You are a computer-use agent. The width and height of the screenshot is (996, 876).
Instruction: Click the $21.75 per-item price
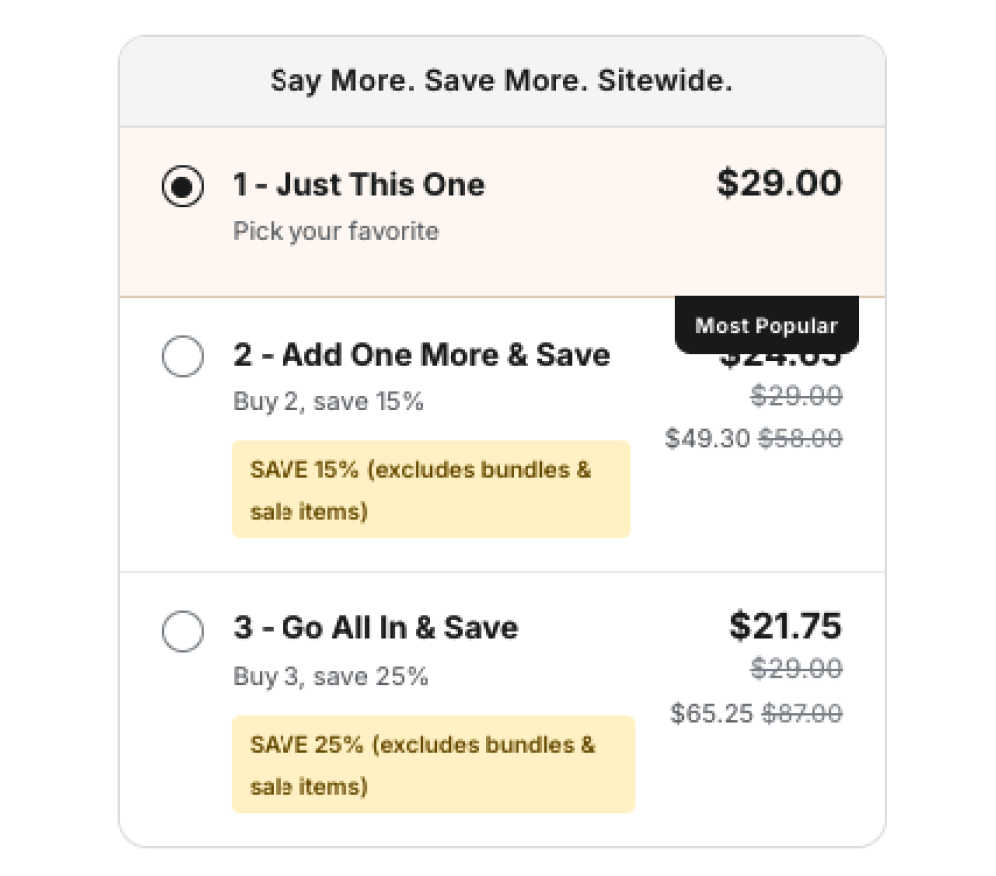tap(785, 626)
